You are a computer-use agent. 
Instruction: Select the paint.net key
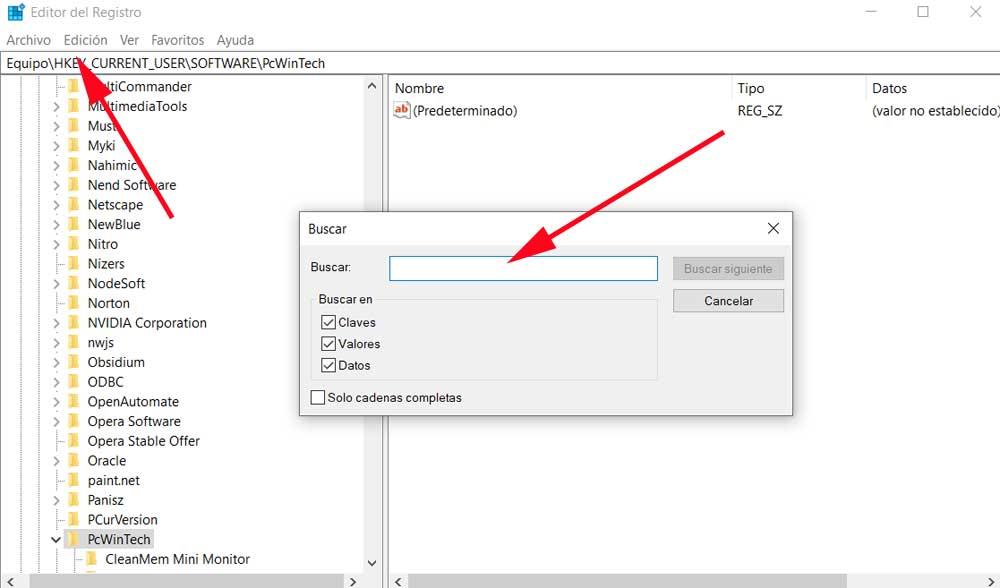[x=114, y=480]
